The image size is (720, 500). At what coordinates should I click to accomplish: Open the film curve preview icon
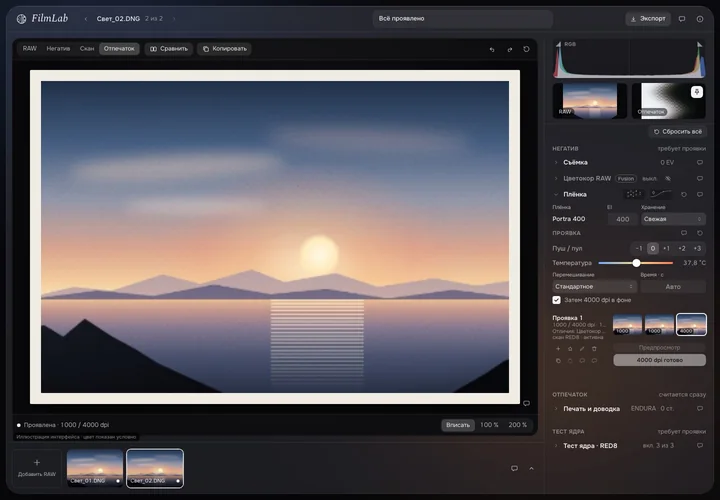tap(661, 194)
